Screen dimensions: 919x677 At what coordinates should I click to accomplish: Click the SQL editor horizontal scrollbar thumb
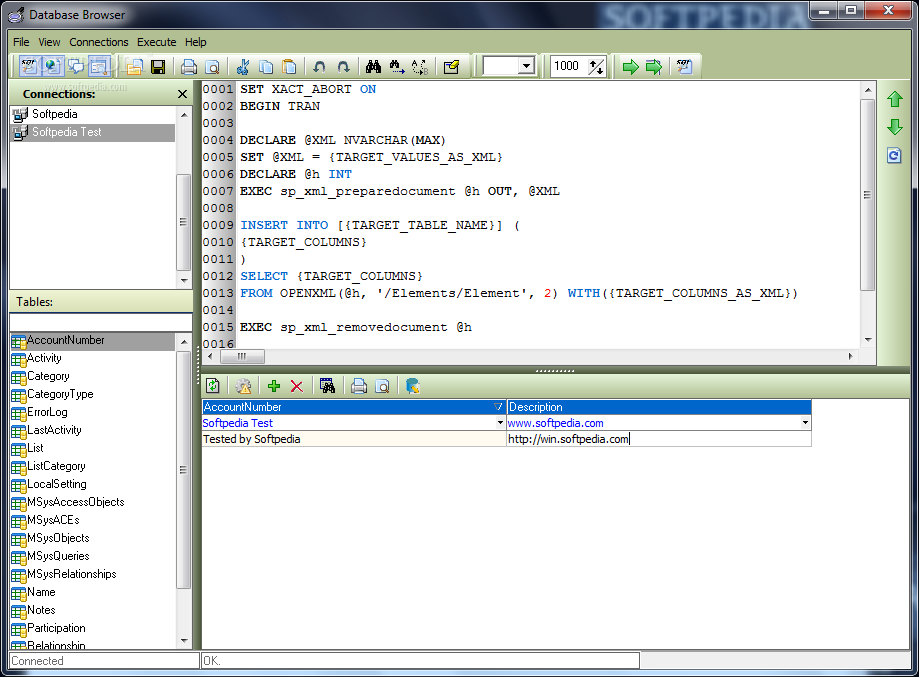pos(241,356)
